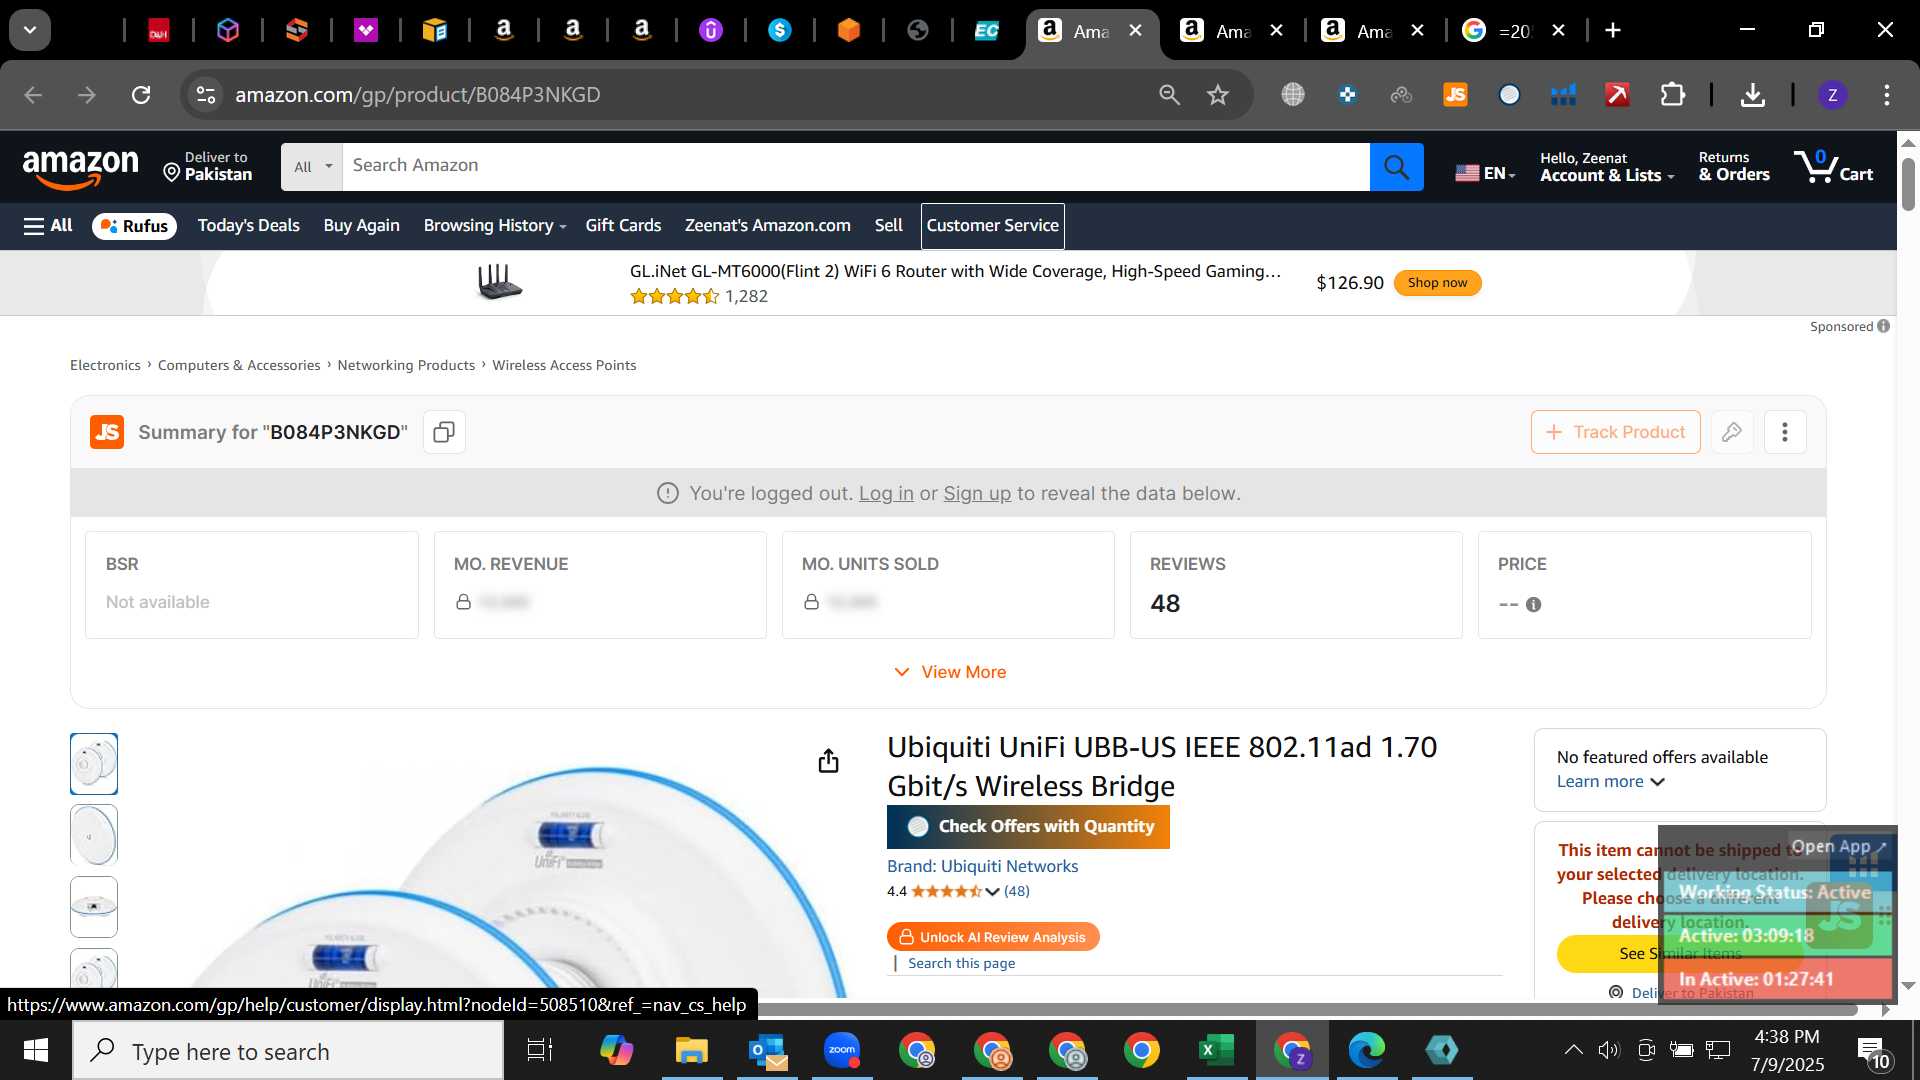Open Chrome three-dot menu
1920x1080 pixels.
click(x=1886, y=95)
